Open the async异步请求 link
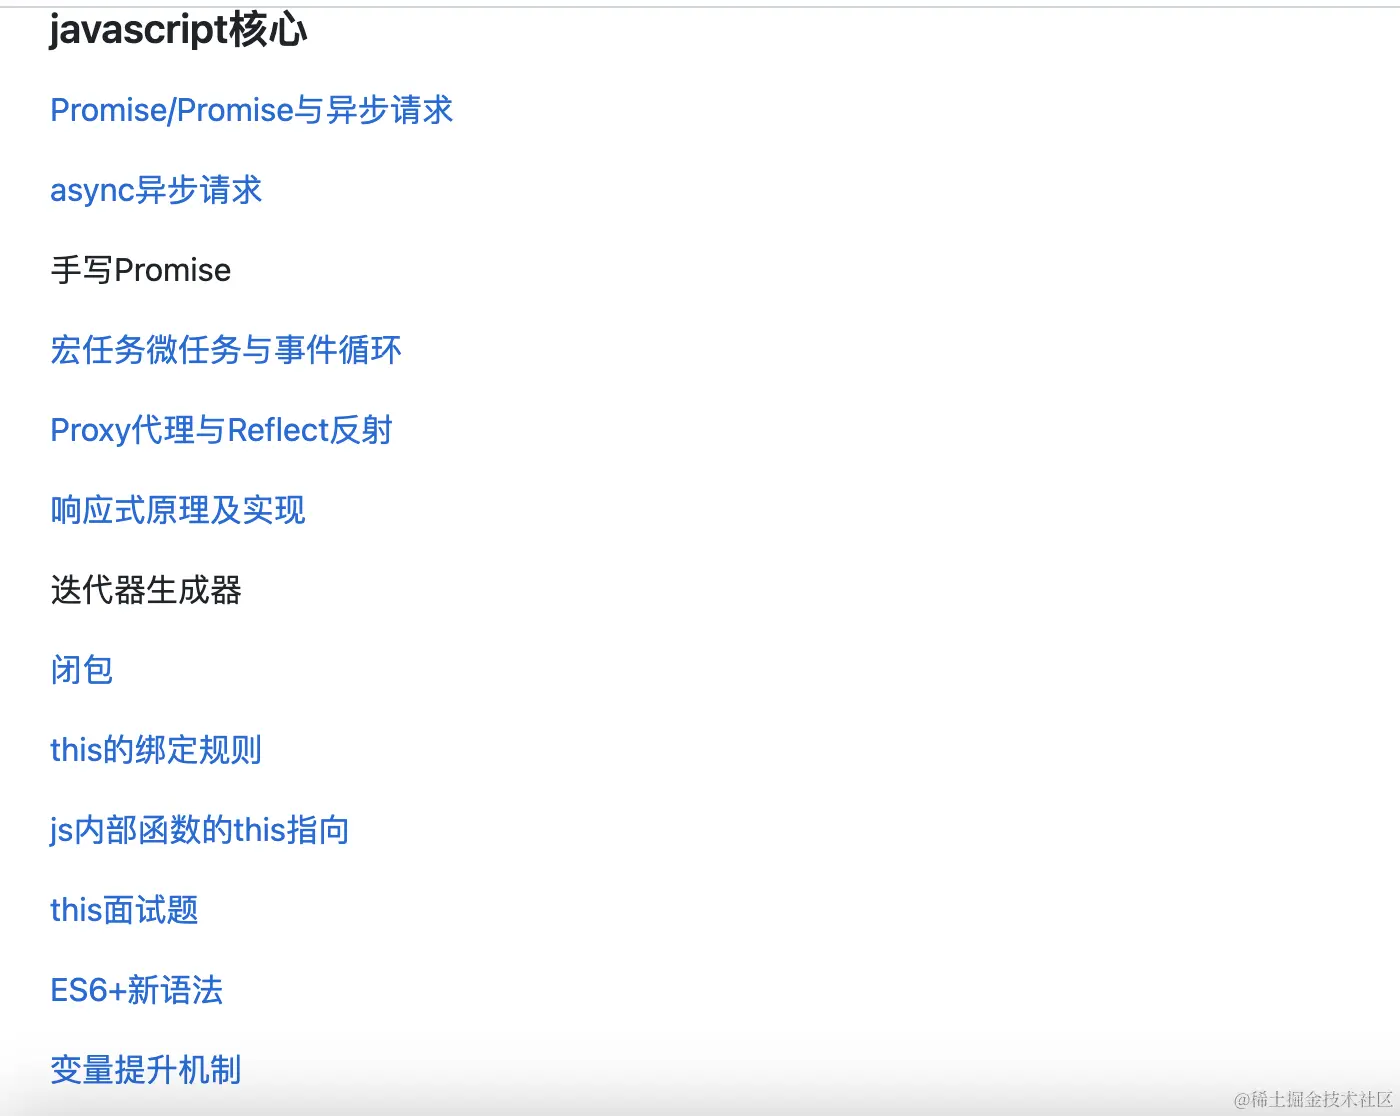1400x1116 pixels. click(156, 190)
